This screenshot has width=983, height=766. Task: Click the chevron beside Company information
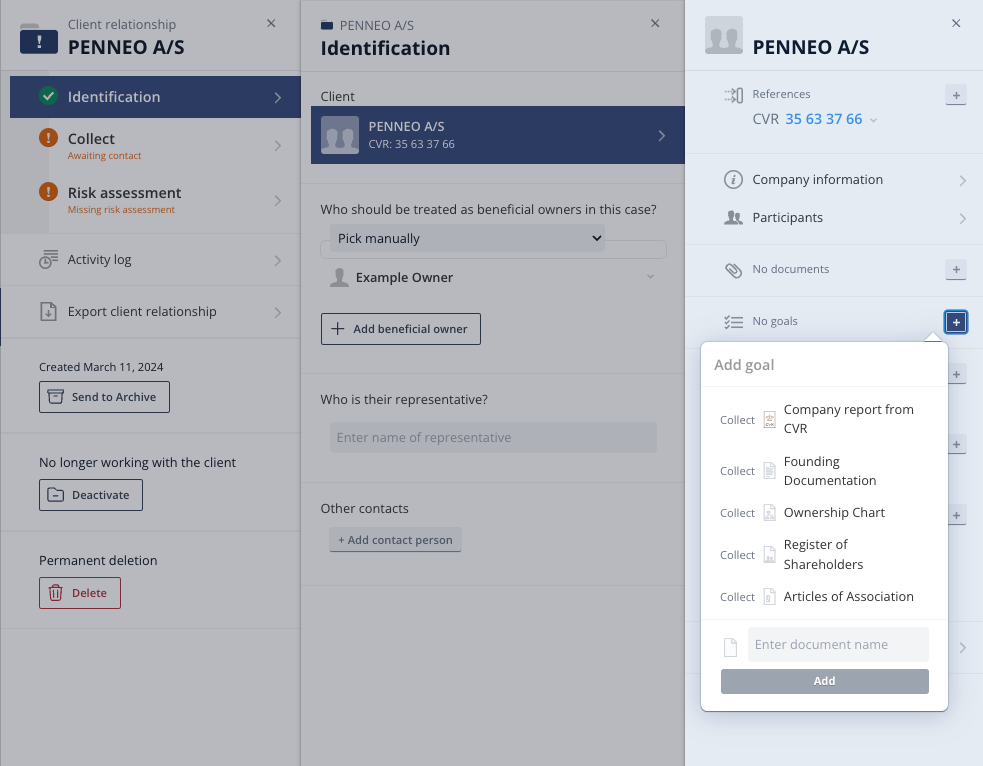[x=962, y=181]
